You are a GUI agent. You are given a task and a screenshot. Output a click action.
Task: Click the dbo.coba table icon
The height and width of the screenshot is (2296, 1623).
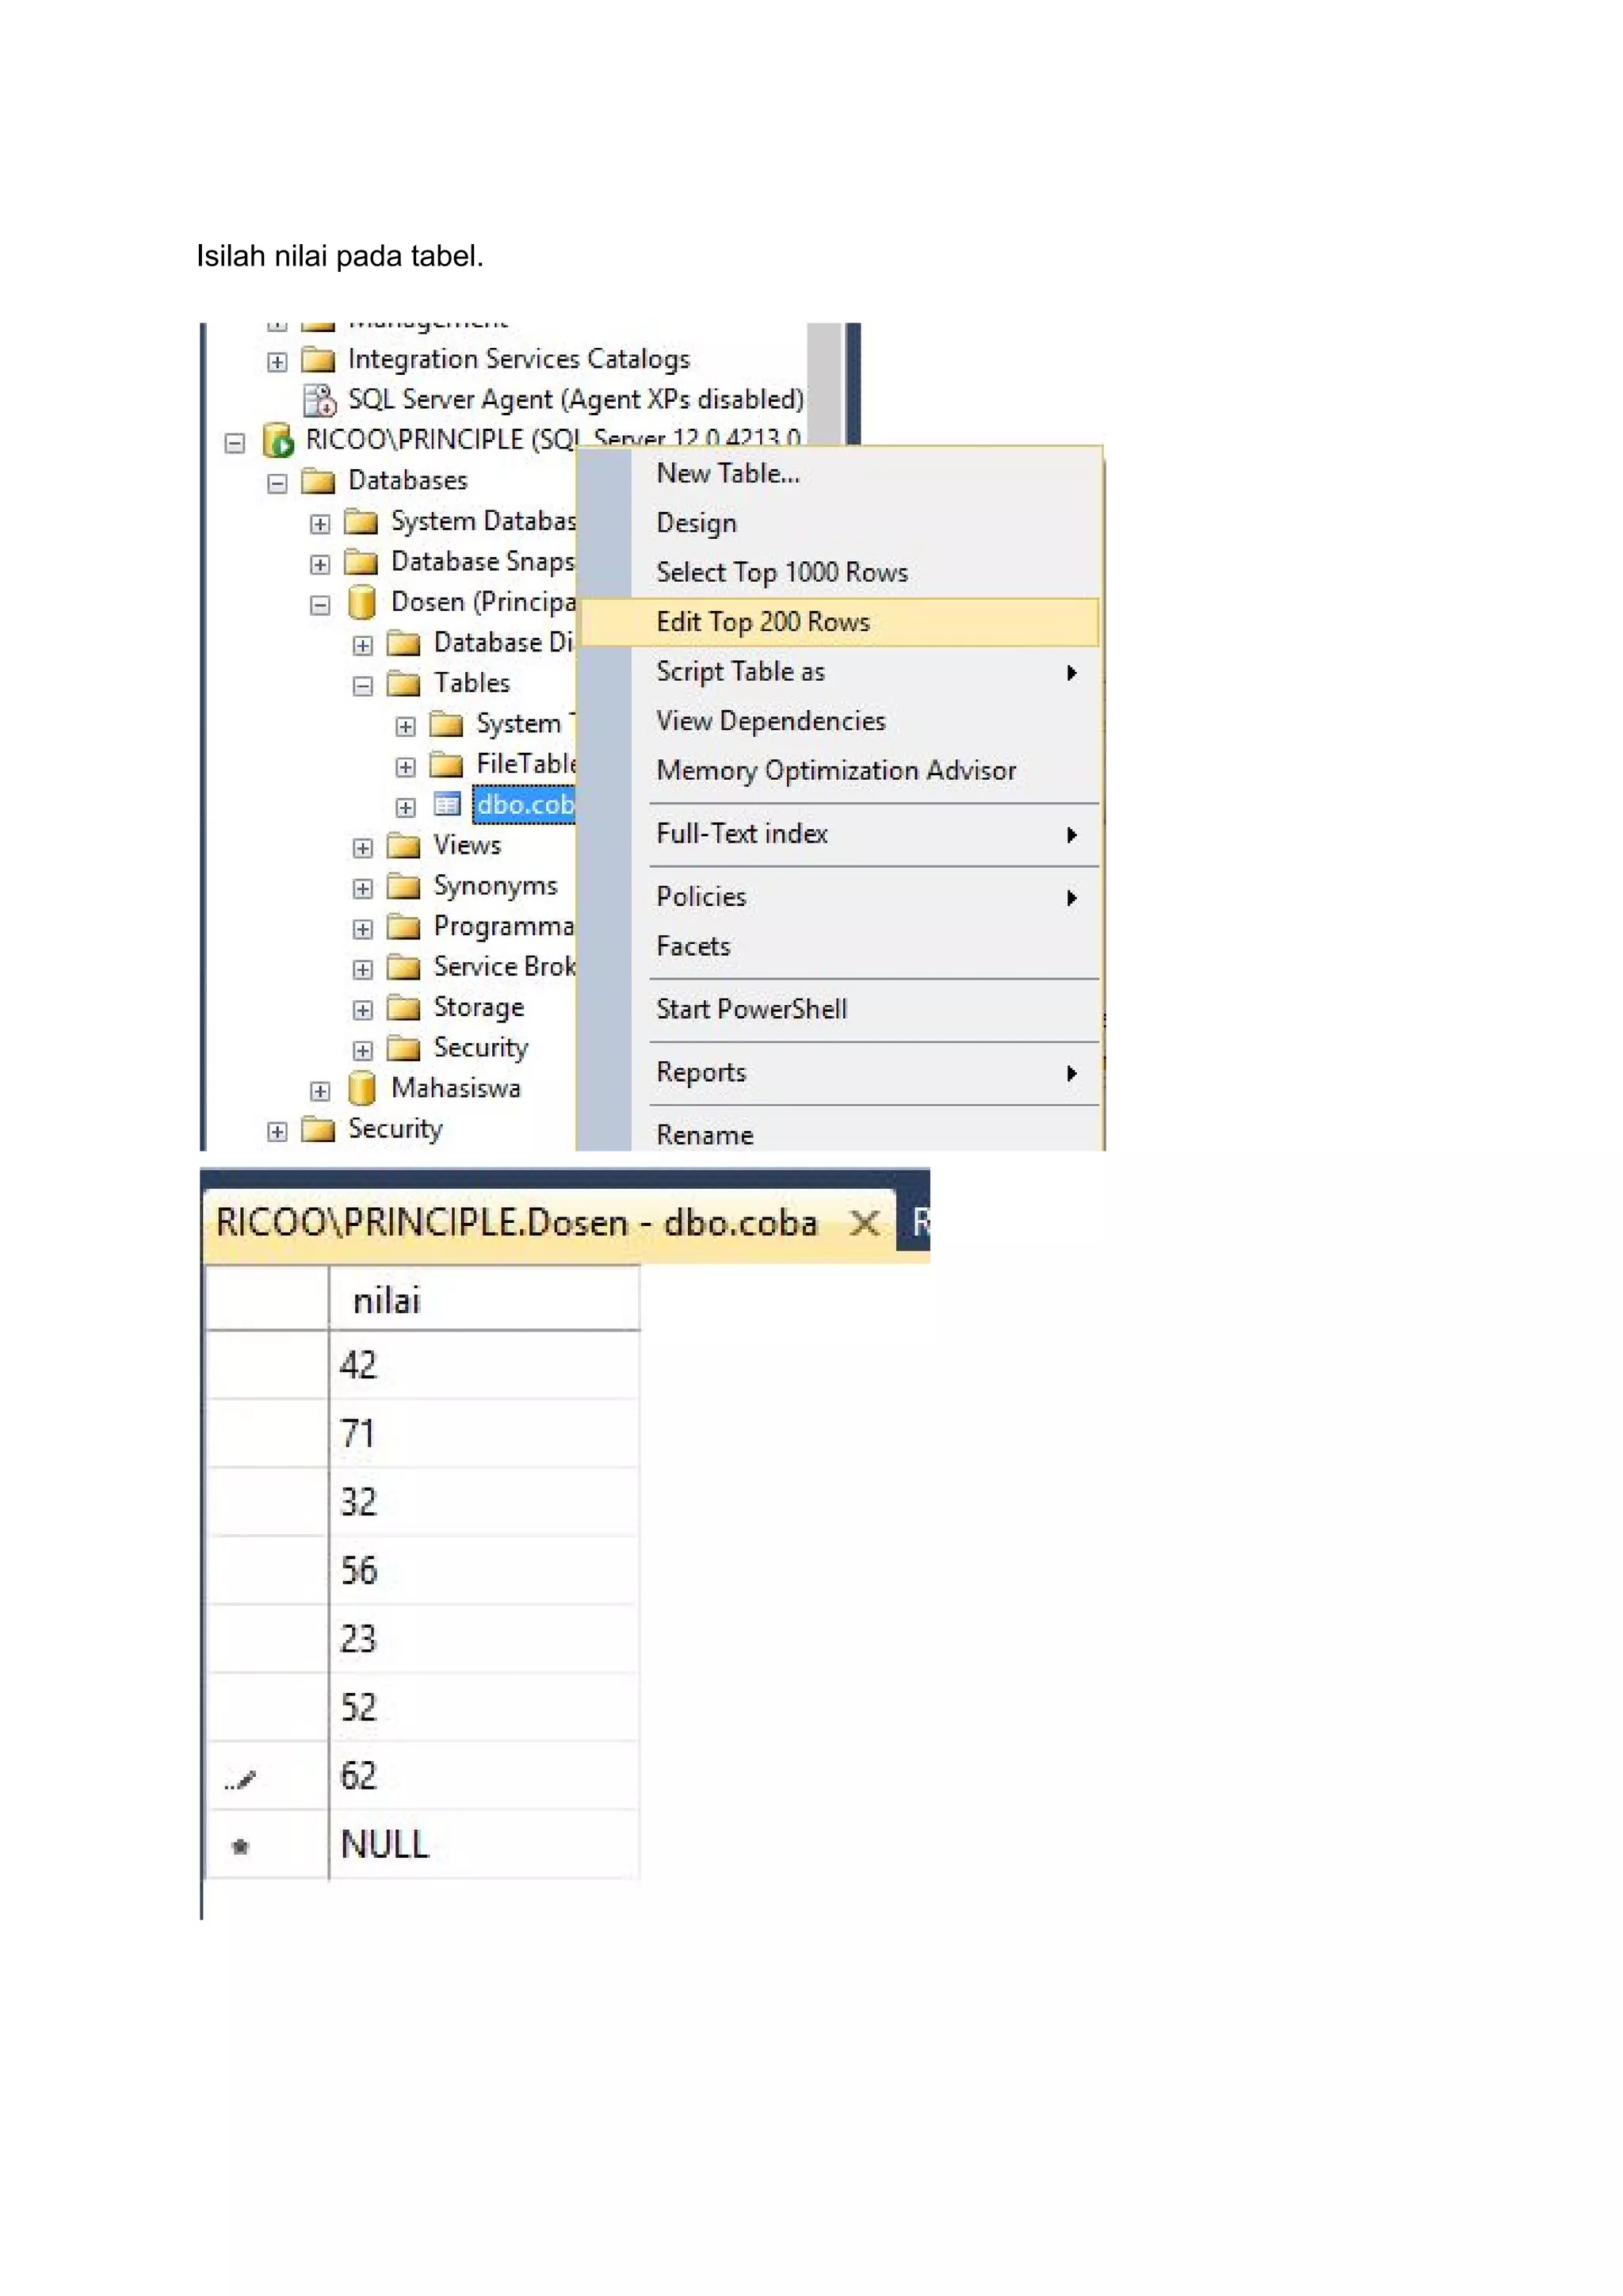coord(446,805)
